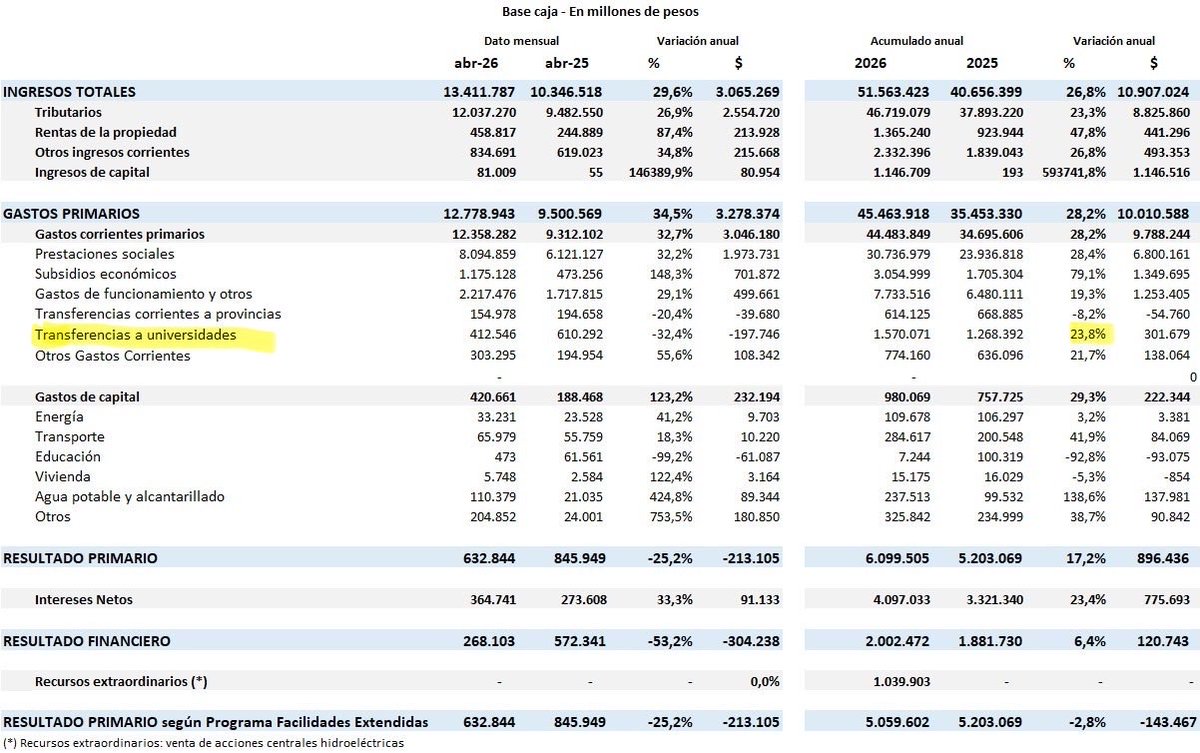This screenshot has width=1200, height=753.
Task: Select the Vivienda row label
Action: pyautogui.click(x=62, y=477)
